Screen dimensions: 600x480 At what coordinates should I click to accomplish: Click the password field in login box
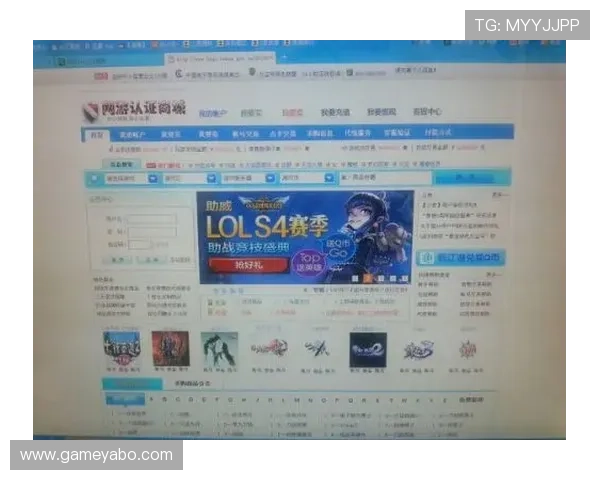tap(152, 230)
